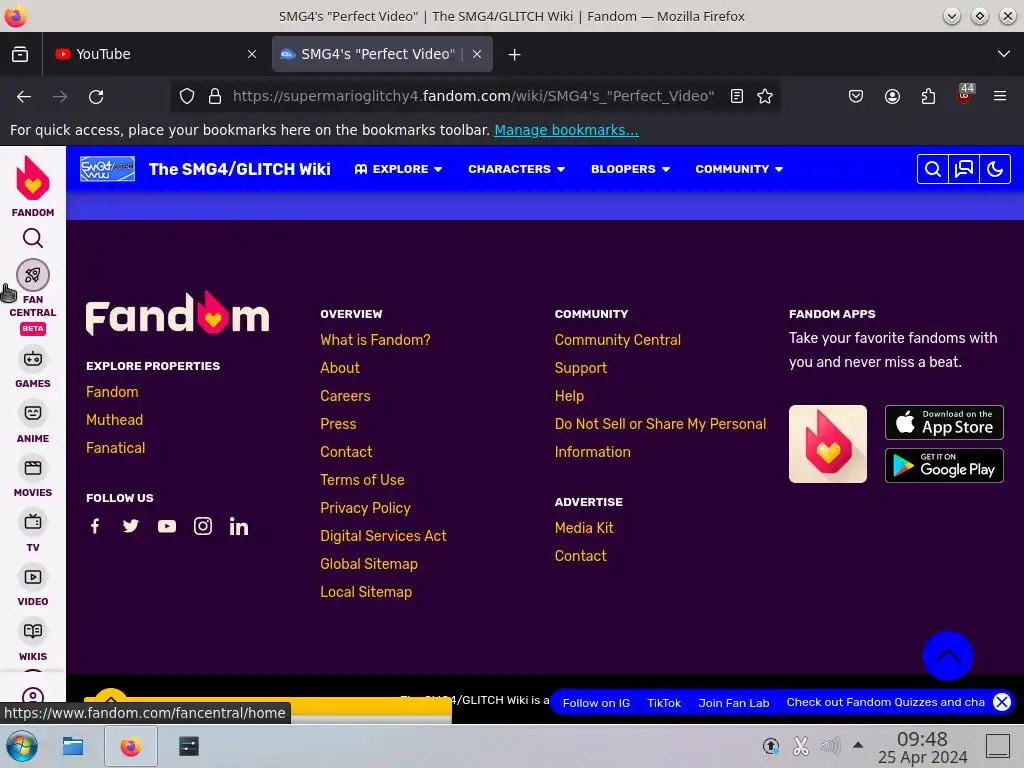The image size is (1024, 768).
Task: Click Follow on IG in bottom bar
Action: (x=596, y=703)
